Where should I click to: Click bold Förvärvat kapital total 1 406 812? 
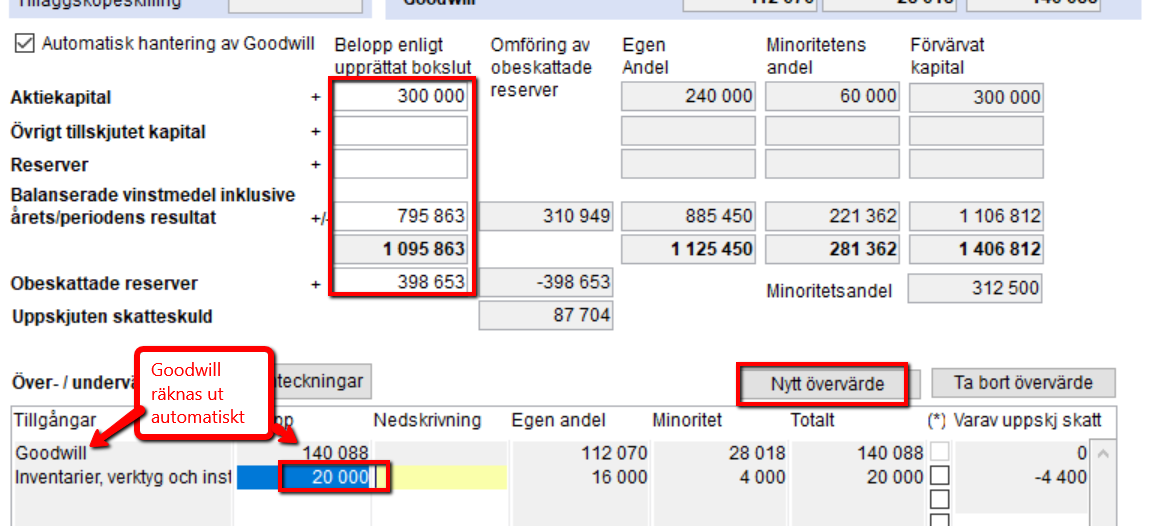coord(976,249)
